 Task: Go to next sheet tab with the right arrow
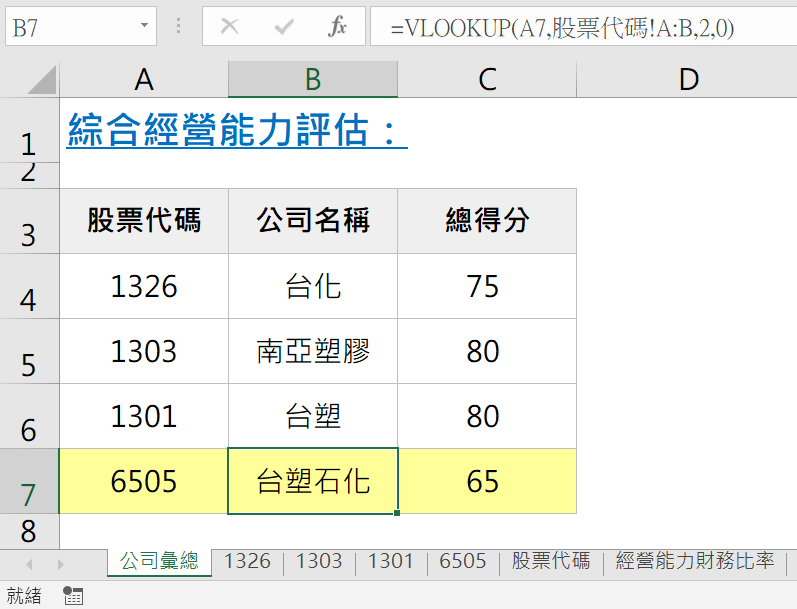(x=60, y=564)
